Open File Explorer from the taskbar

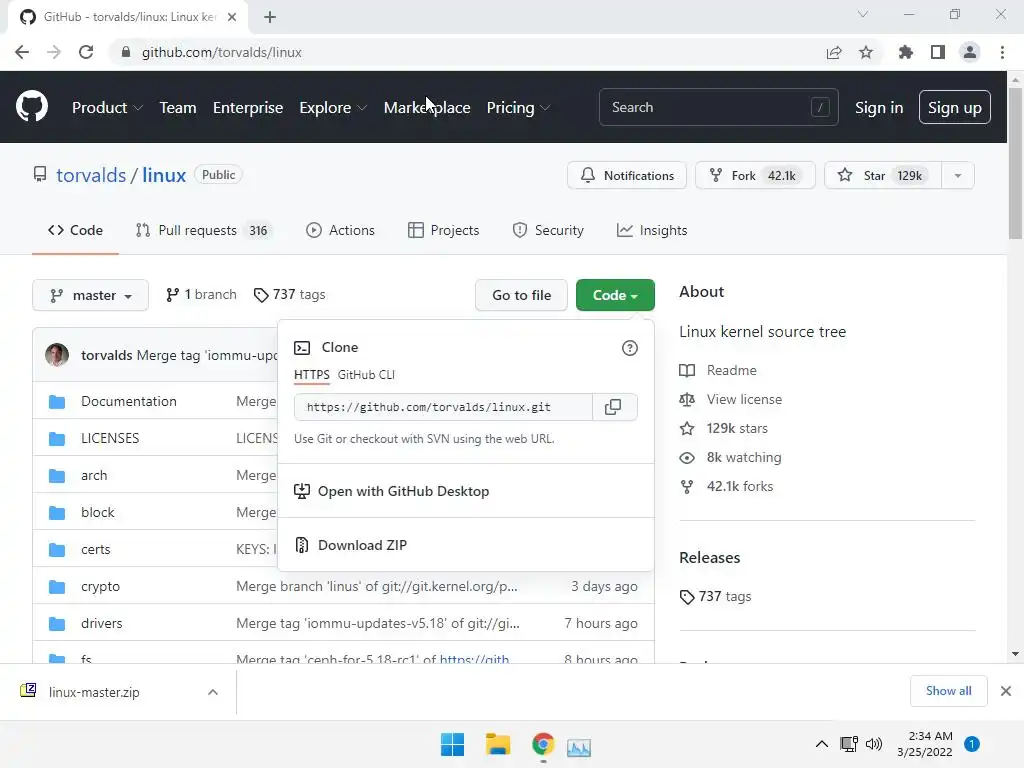click(498, 744)
